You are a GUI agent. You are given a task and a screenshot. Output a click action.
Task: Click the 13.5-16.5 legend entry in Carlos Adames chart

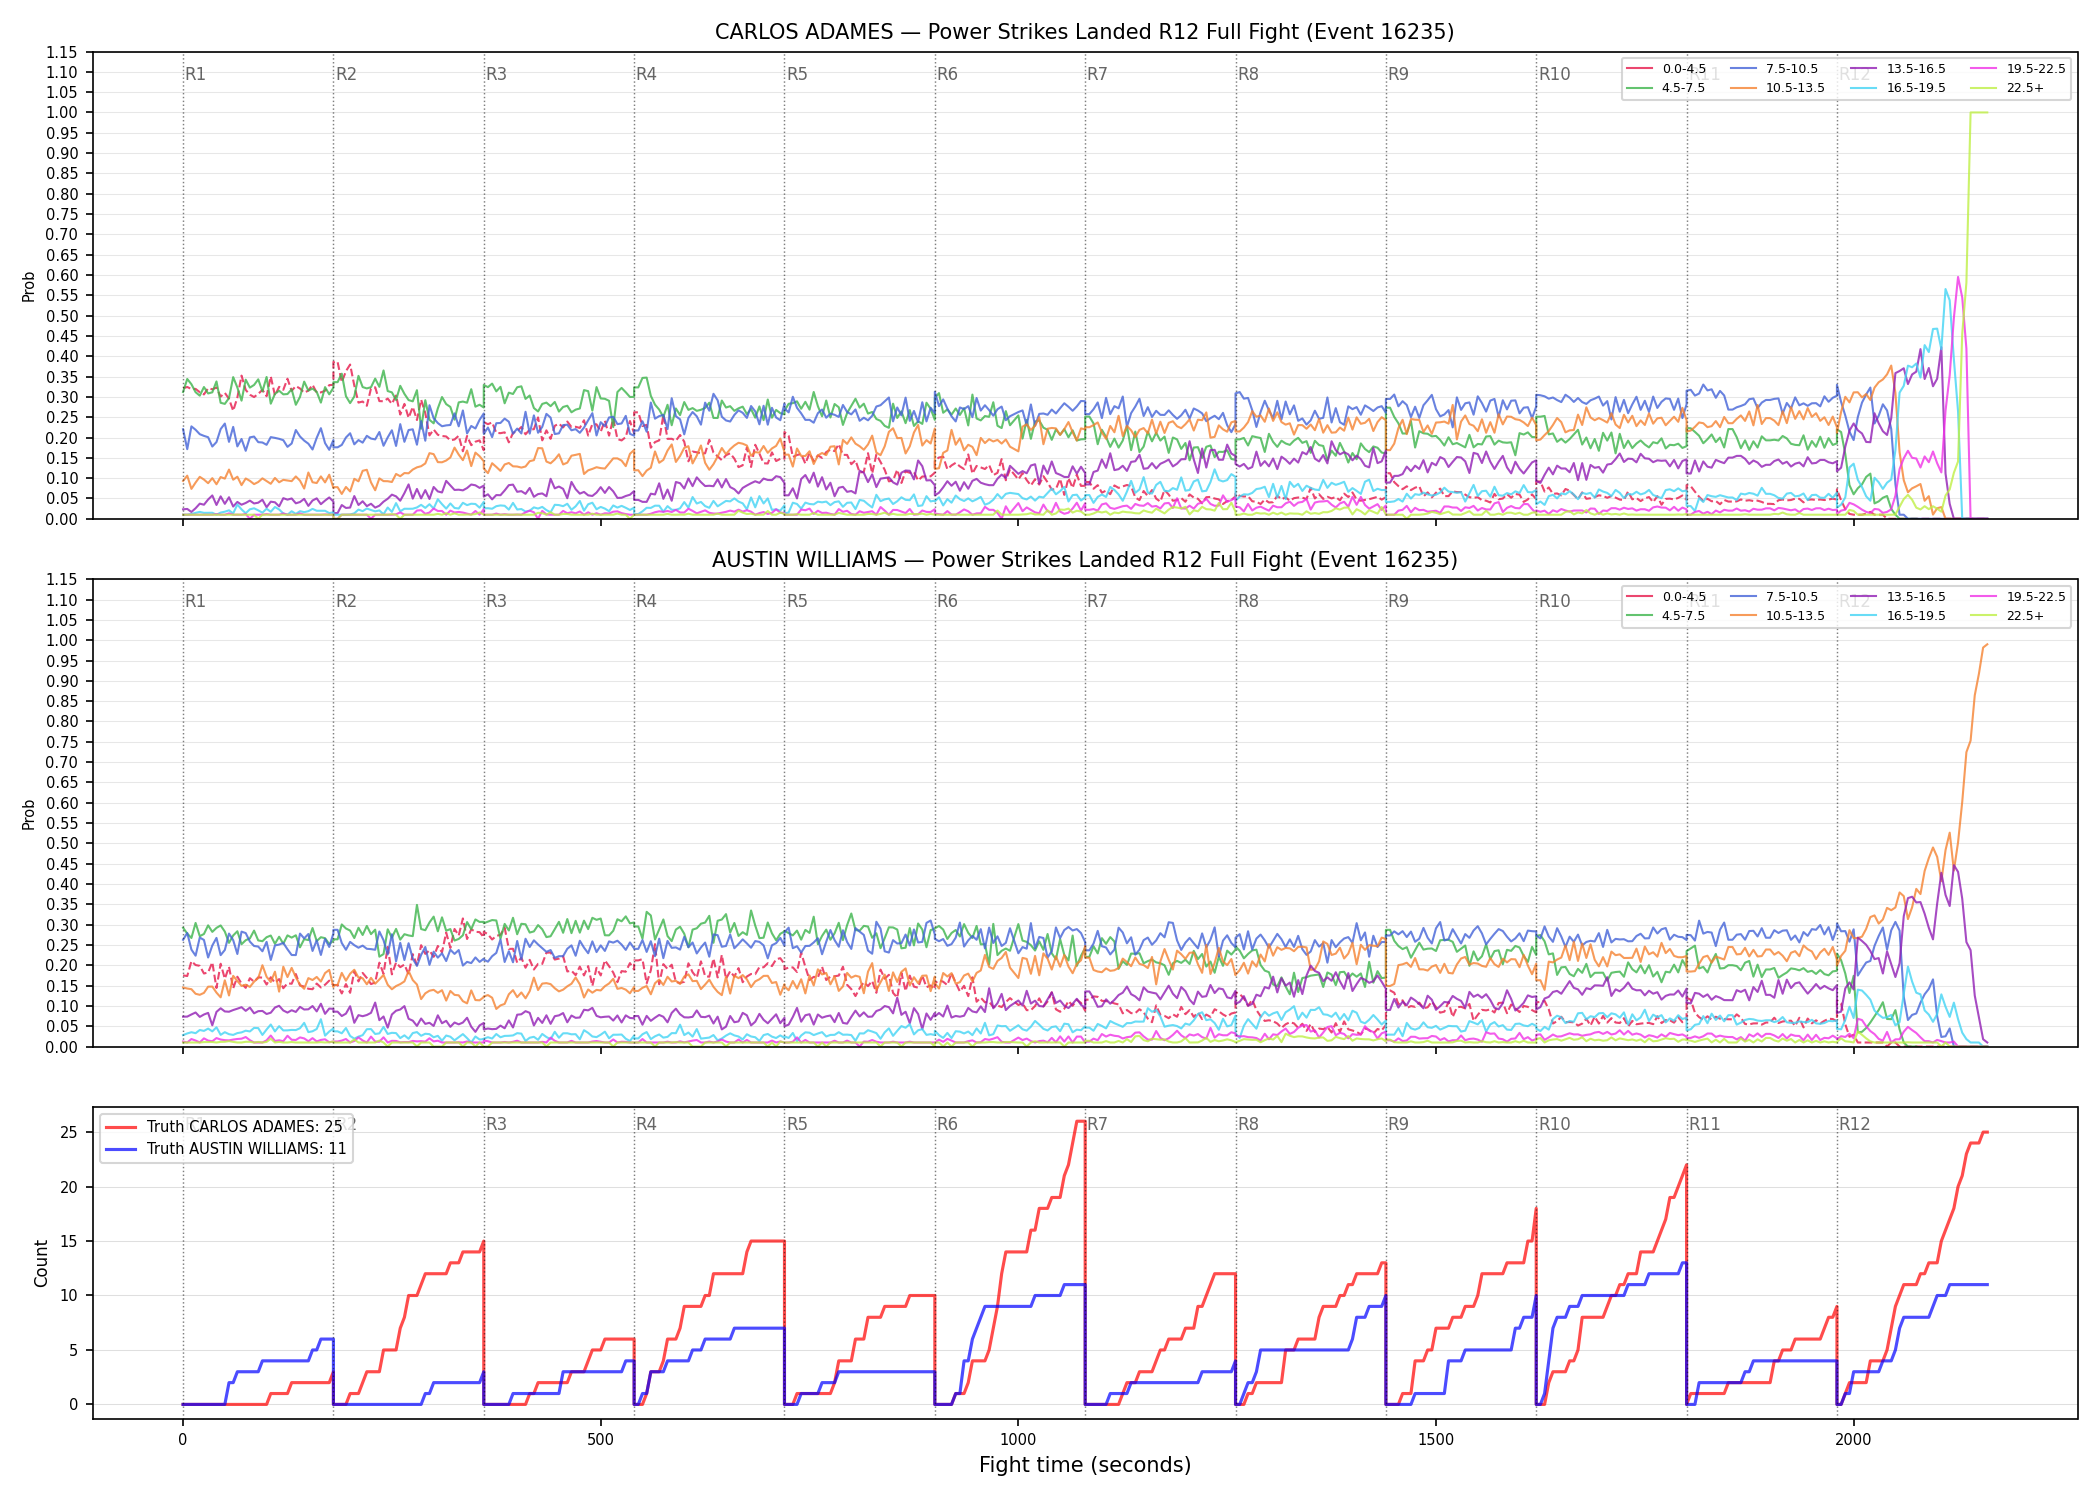click(1898, 69)
